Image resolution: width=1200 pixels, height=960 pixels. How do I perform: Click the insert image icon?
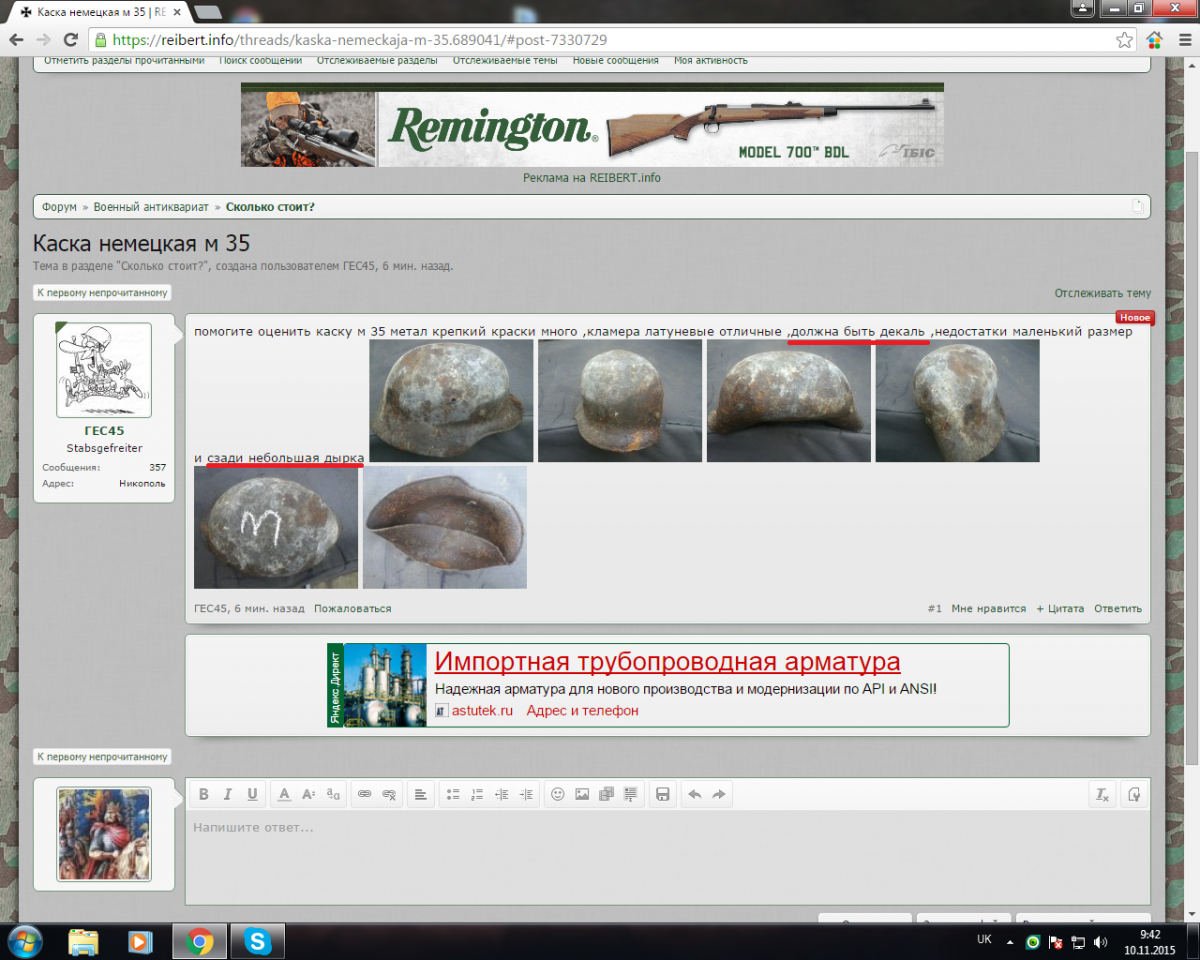pyautogui.click(x=582, y=794)
